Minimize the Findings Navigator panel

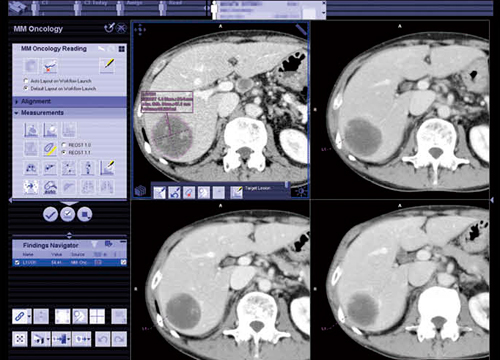tap(123, 242)
